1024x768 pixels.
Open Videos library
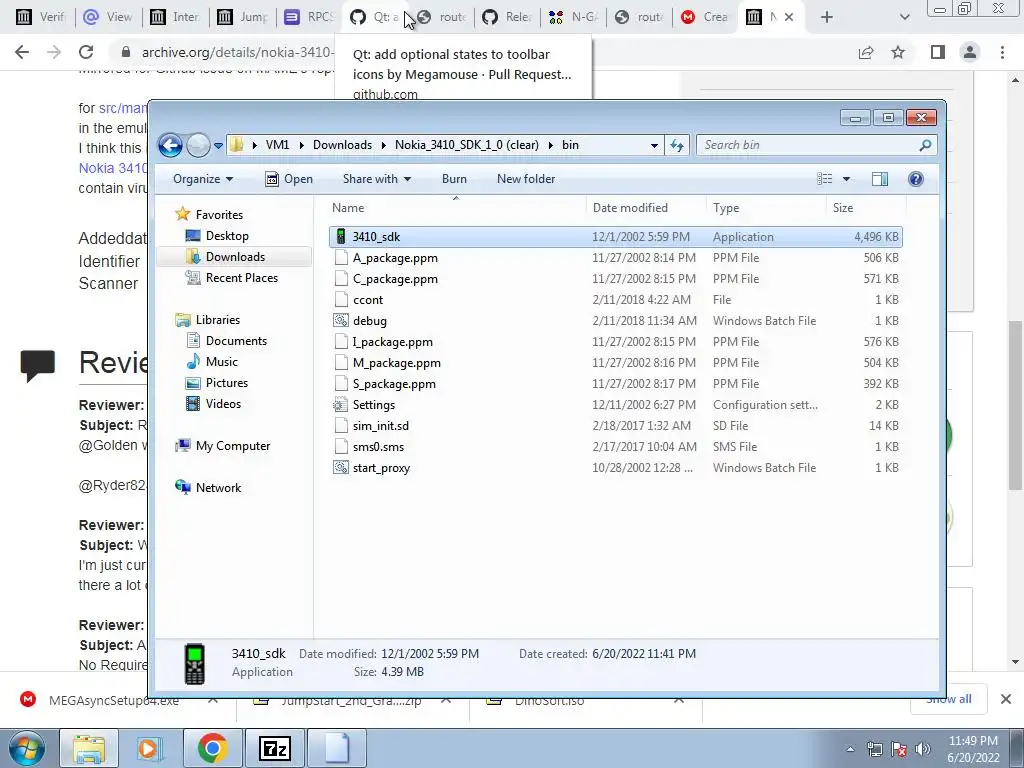[x=223, y=404]
